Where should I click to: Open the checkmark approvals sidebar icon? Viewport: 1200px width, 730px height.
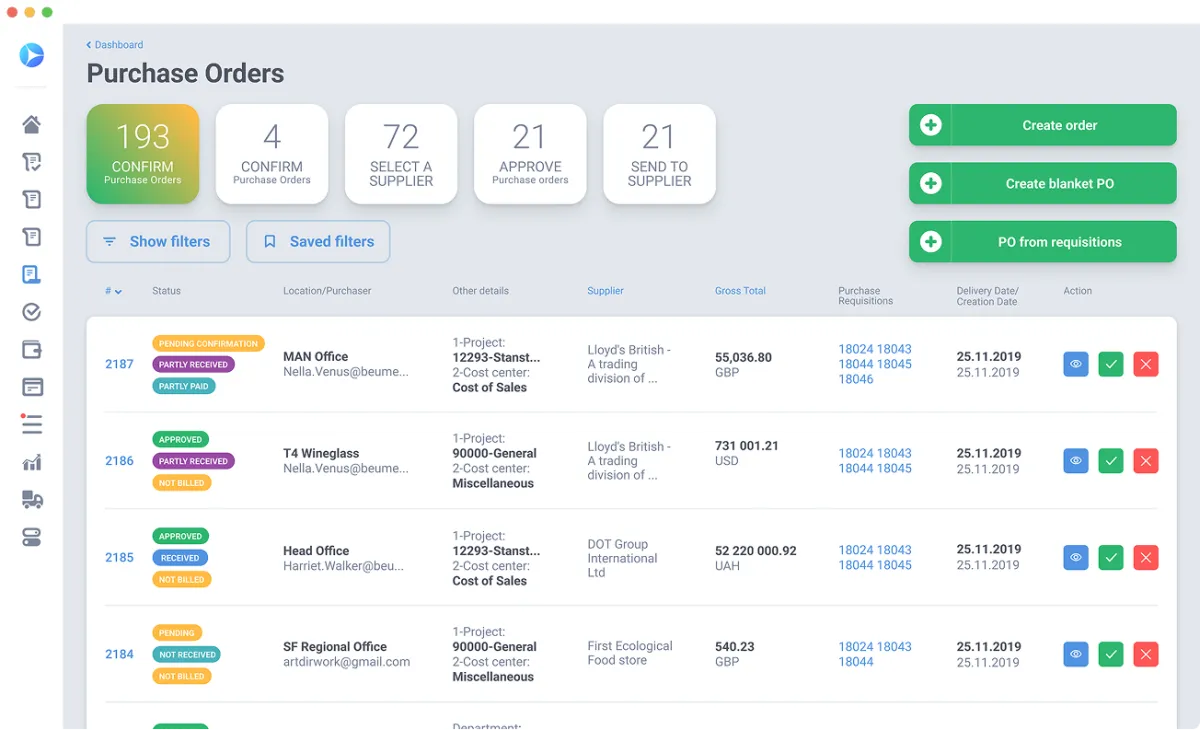click(x=32, y=312)
